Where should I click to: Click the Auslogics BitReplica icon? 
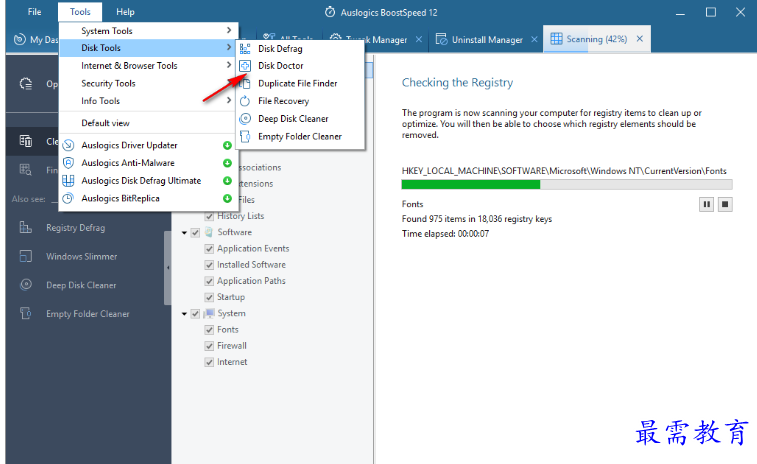point(69,198)
